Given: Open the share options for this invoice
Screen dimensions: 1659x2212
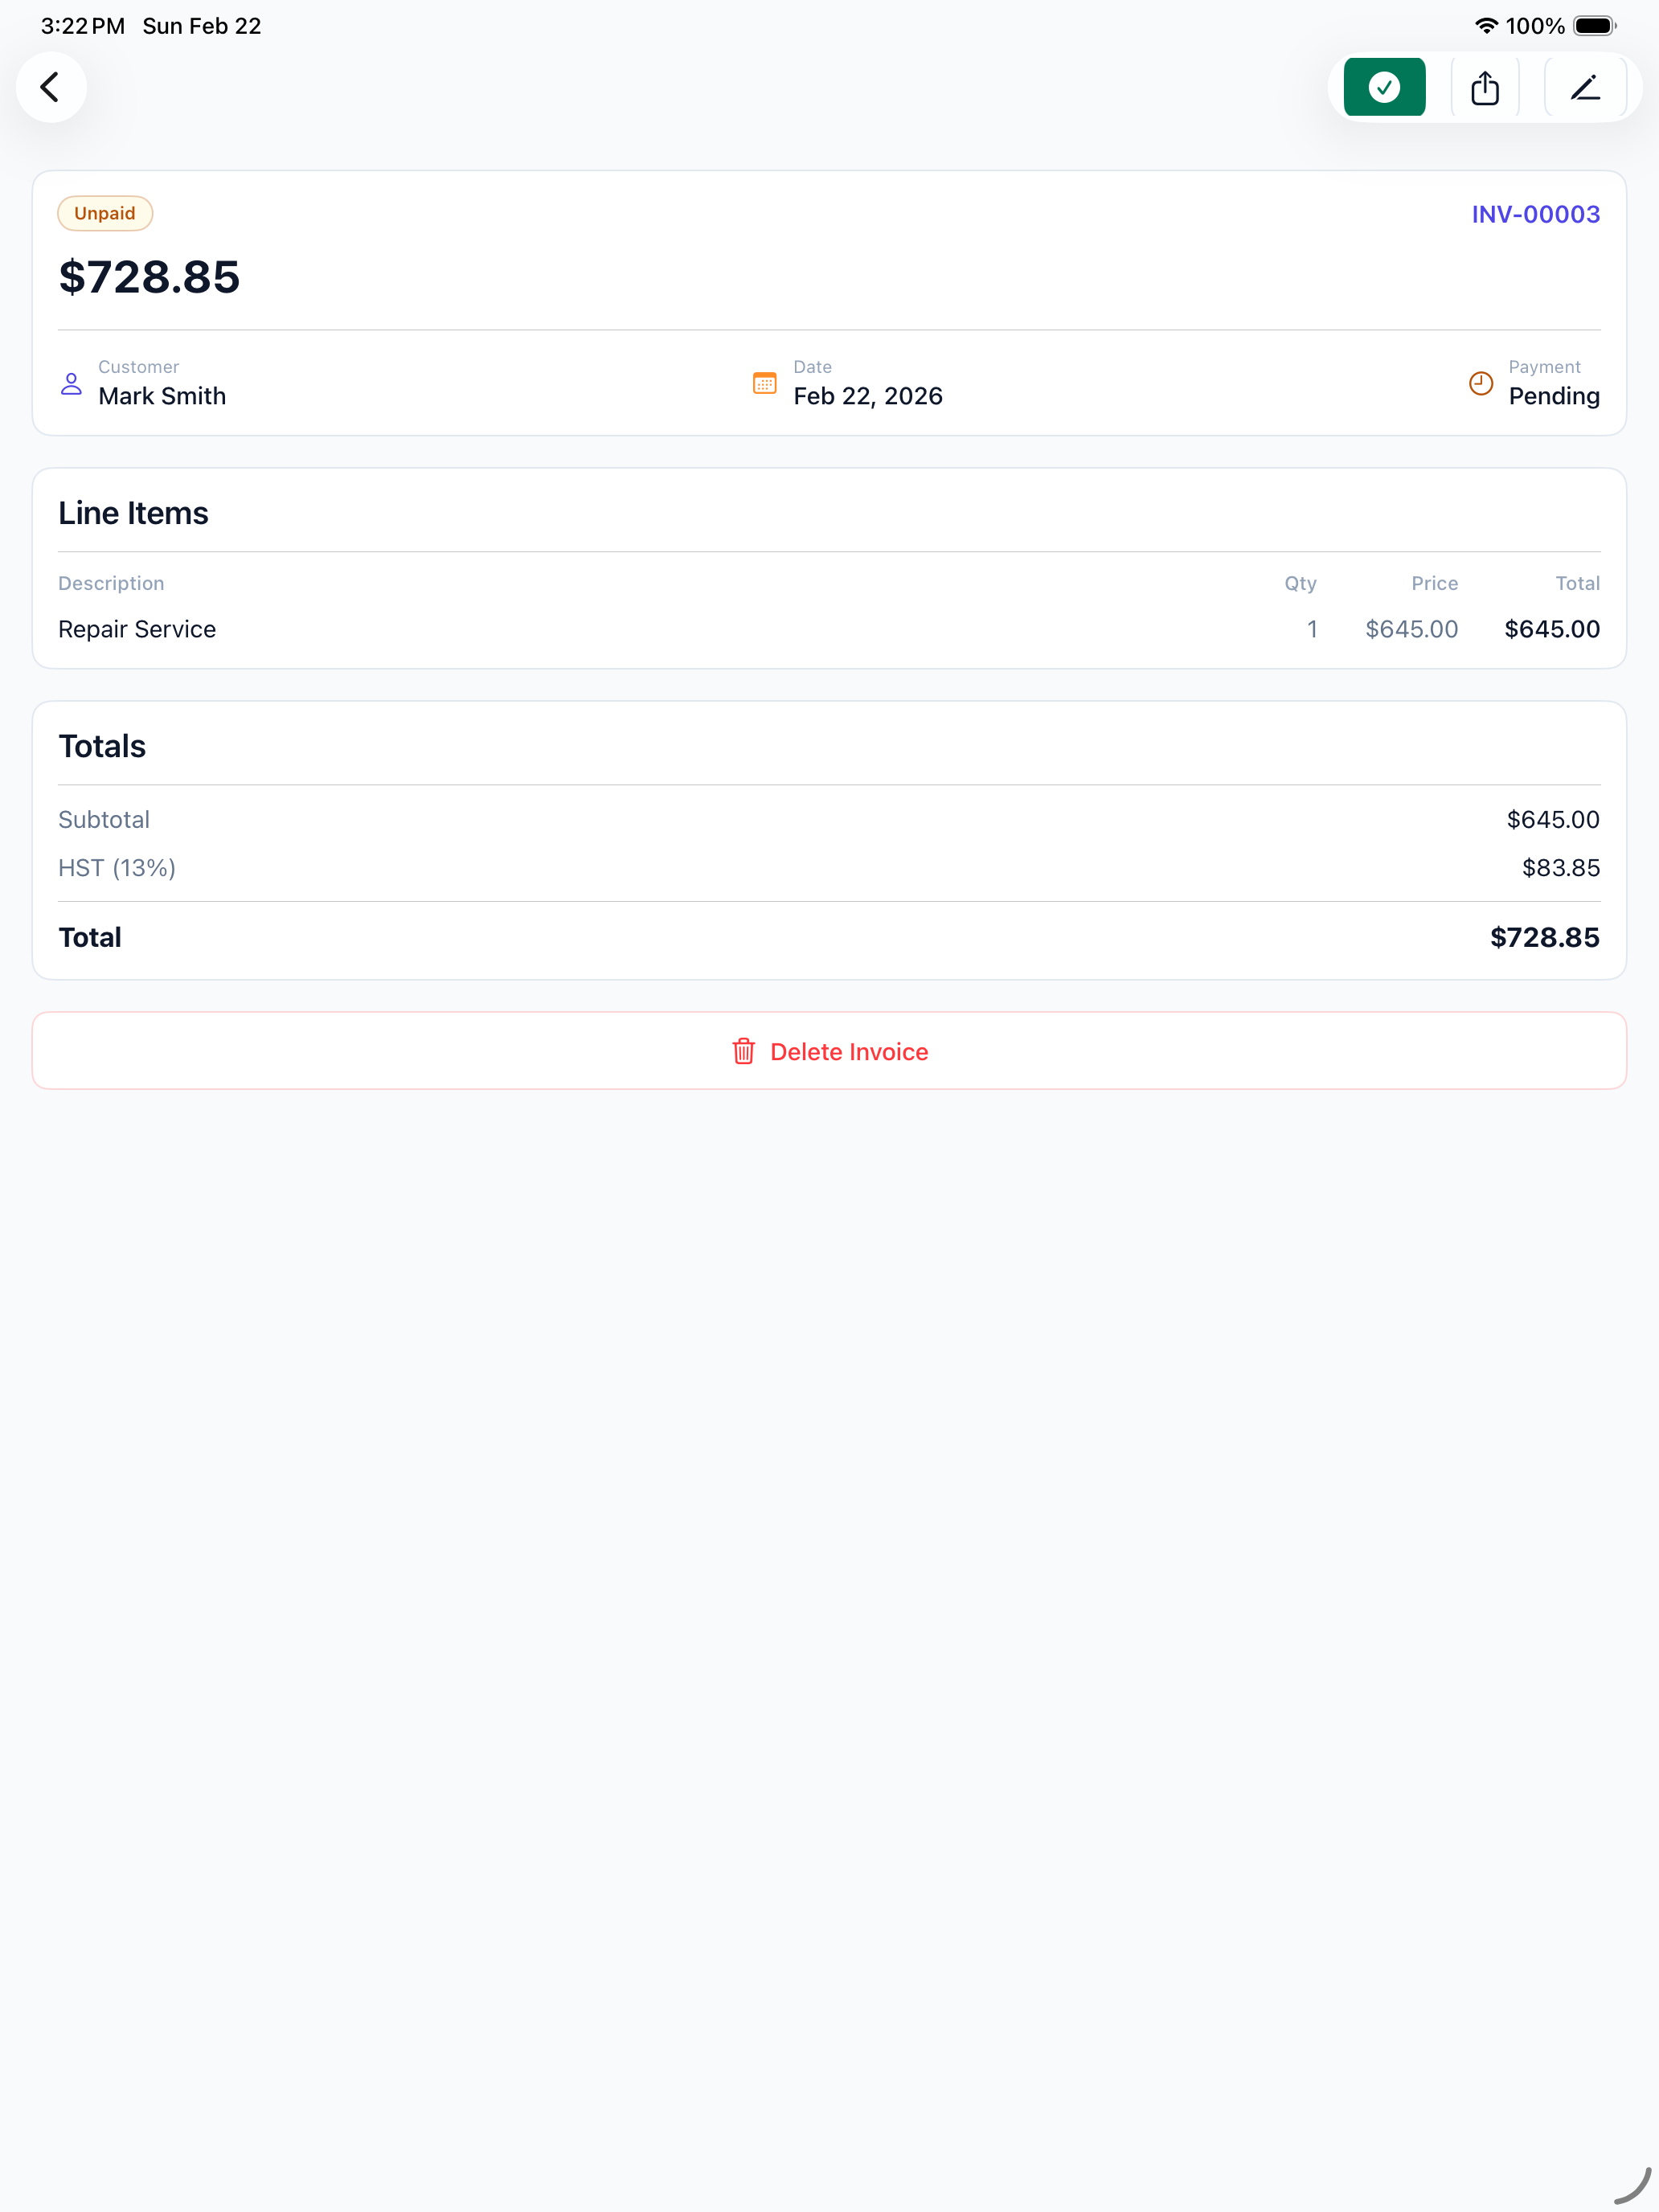Looking at the screenshot, I should pos(1485,87).
